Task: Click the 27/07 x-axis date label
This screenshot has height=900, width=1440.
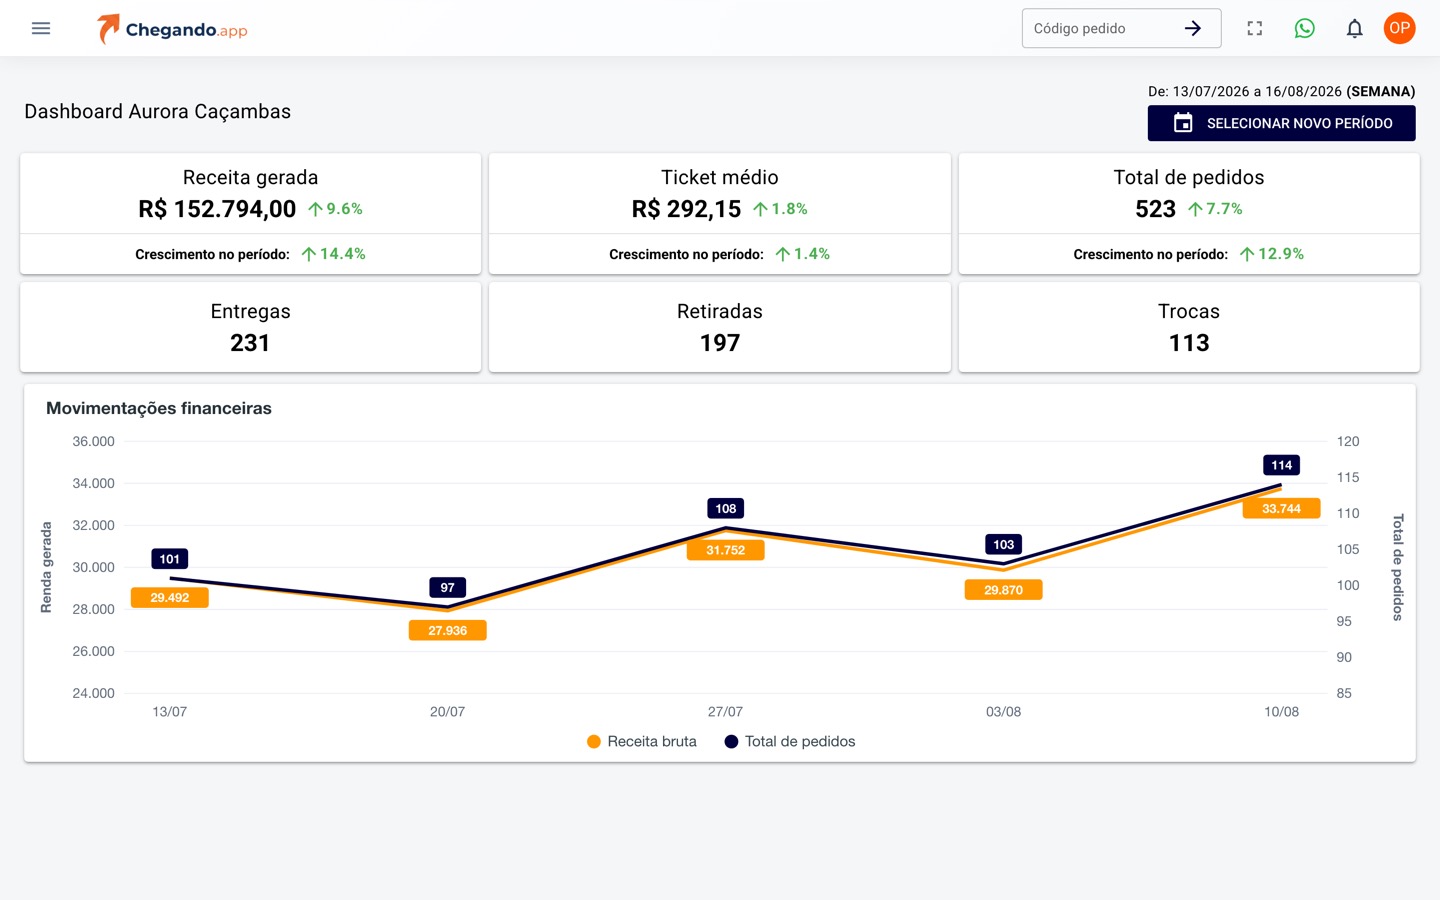Action: click(725, 712)
